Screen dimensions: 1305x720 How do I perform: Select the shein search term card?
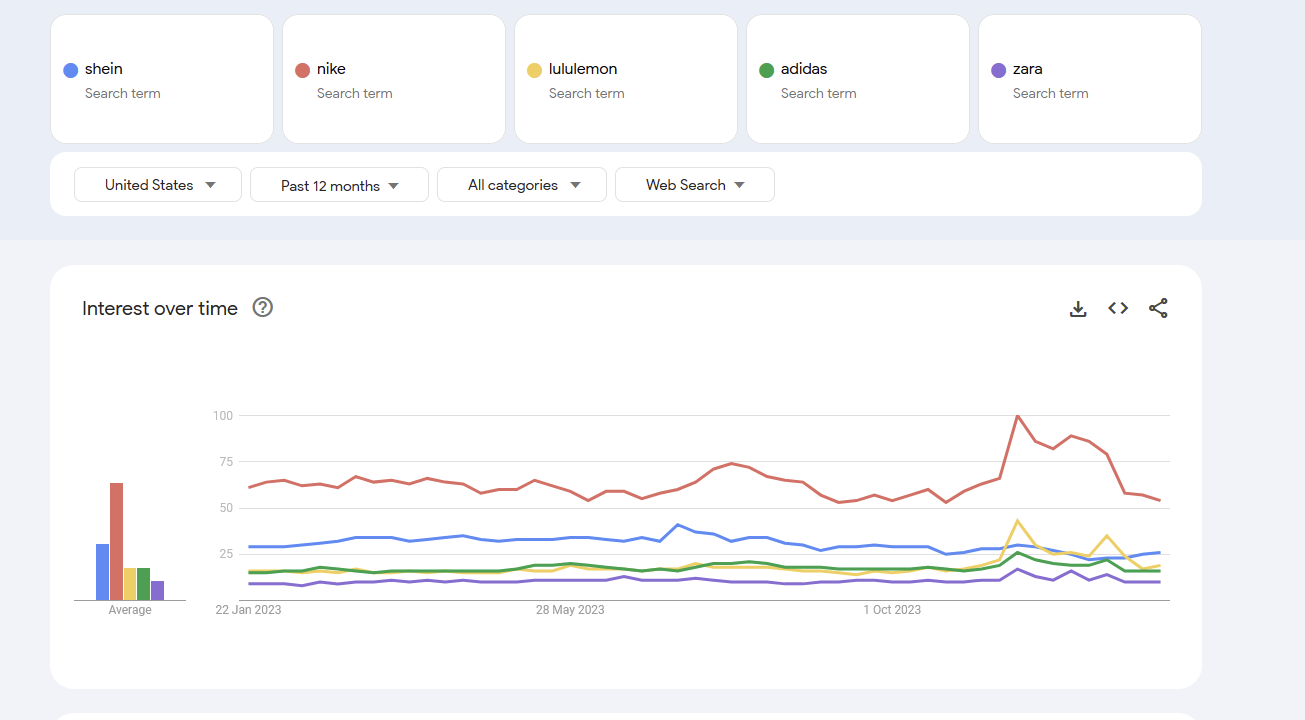[x=162, y=79]
